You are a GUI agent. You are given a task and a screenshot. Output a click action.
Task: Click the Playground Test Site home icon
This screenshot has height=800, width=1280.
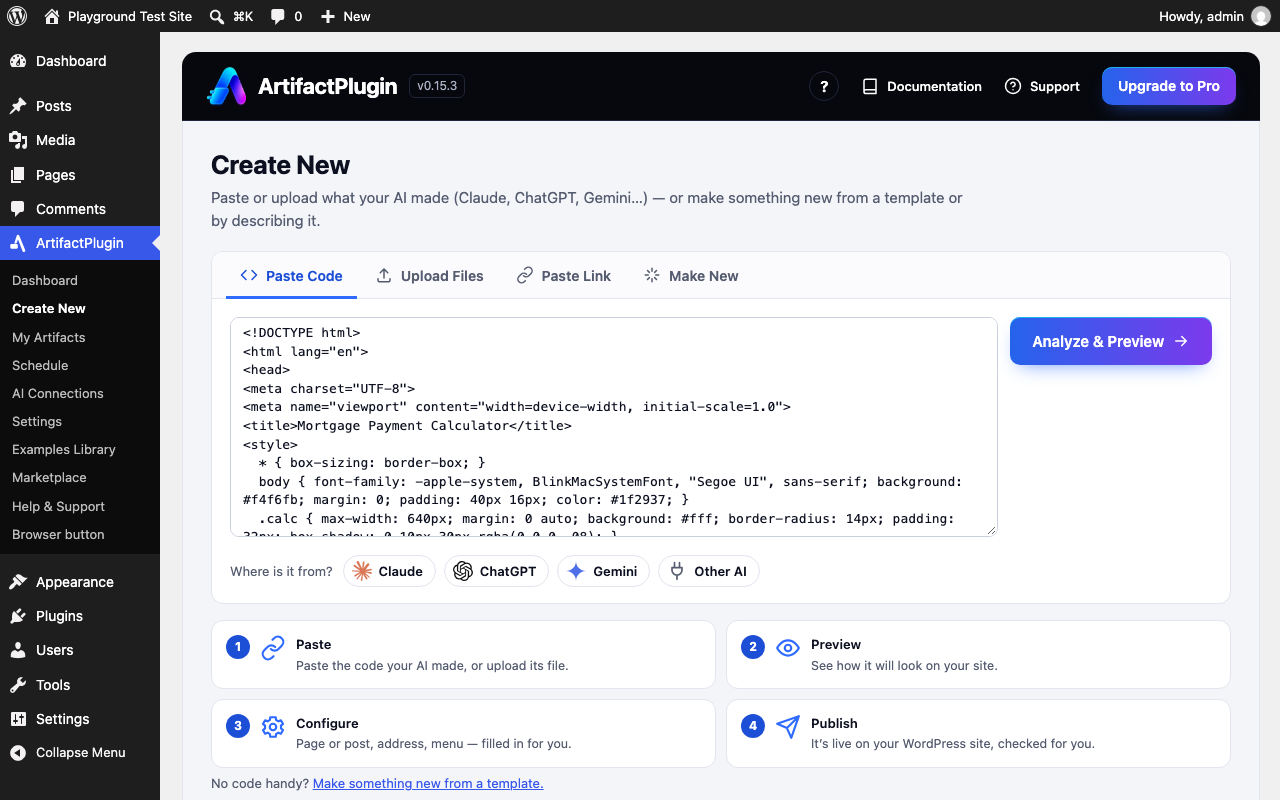pyautogui.click(x=52, y=16)
